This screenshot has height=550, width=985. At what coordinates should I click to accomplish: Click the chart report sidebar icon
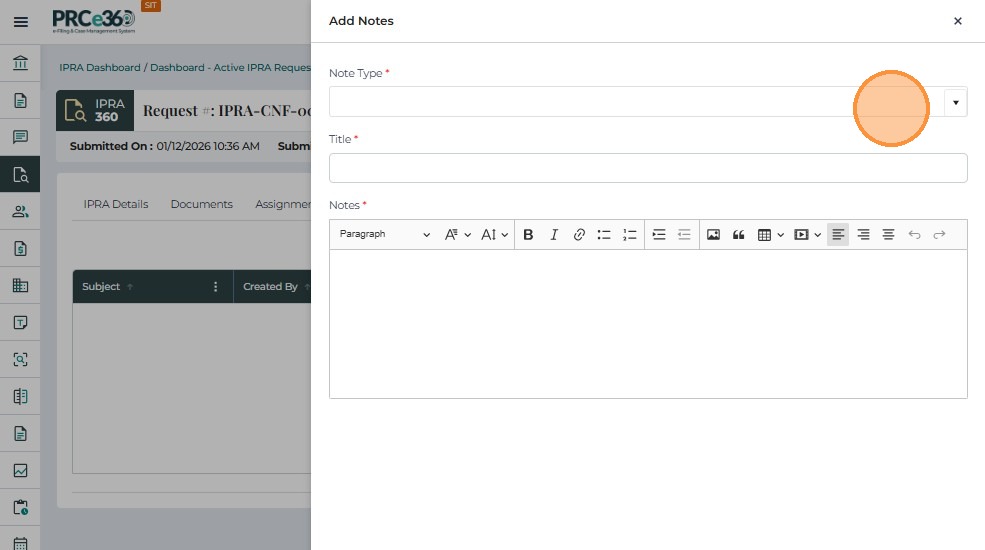pos(20,470)
